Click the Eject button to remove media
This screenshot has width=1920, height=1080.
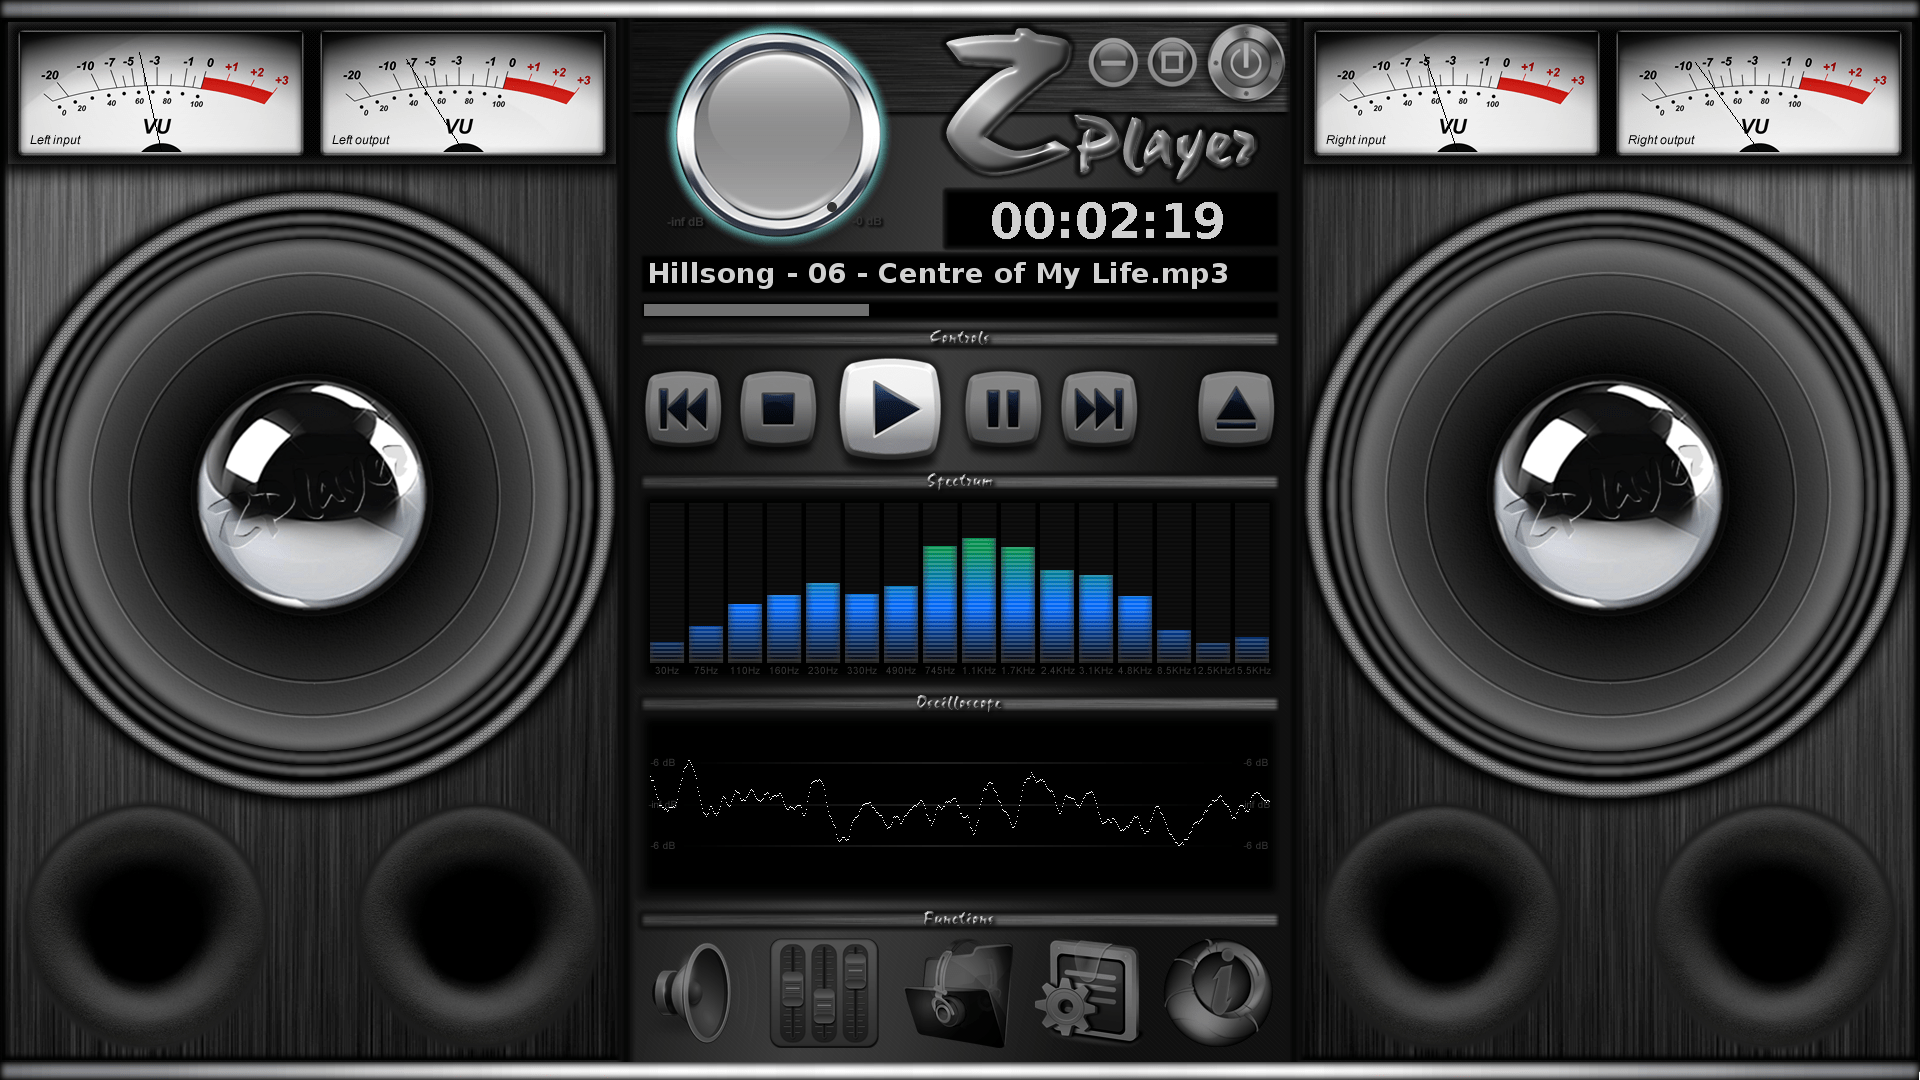1234,407
